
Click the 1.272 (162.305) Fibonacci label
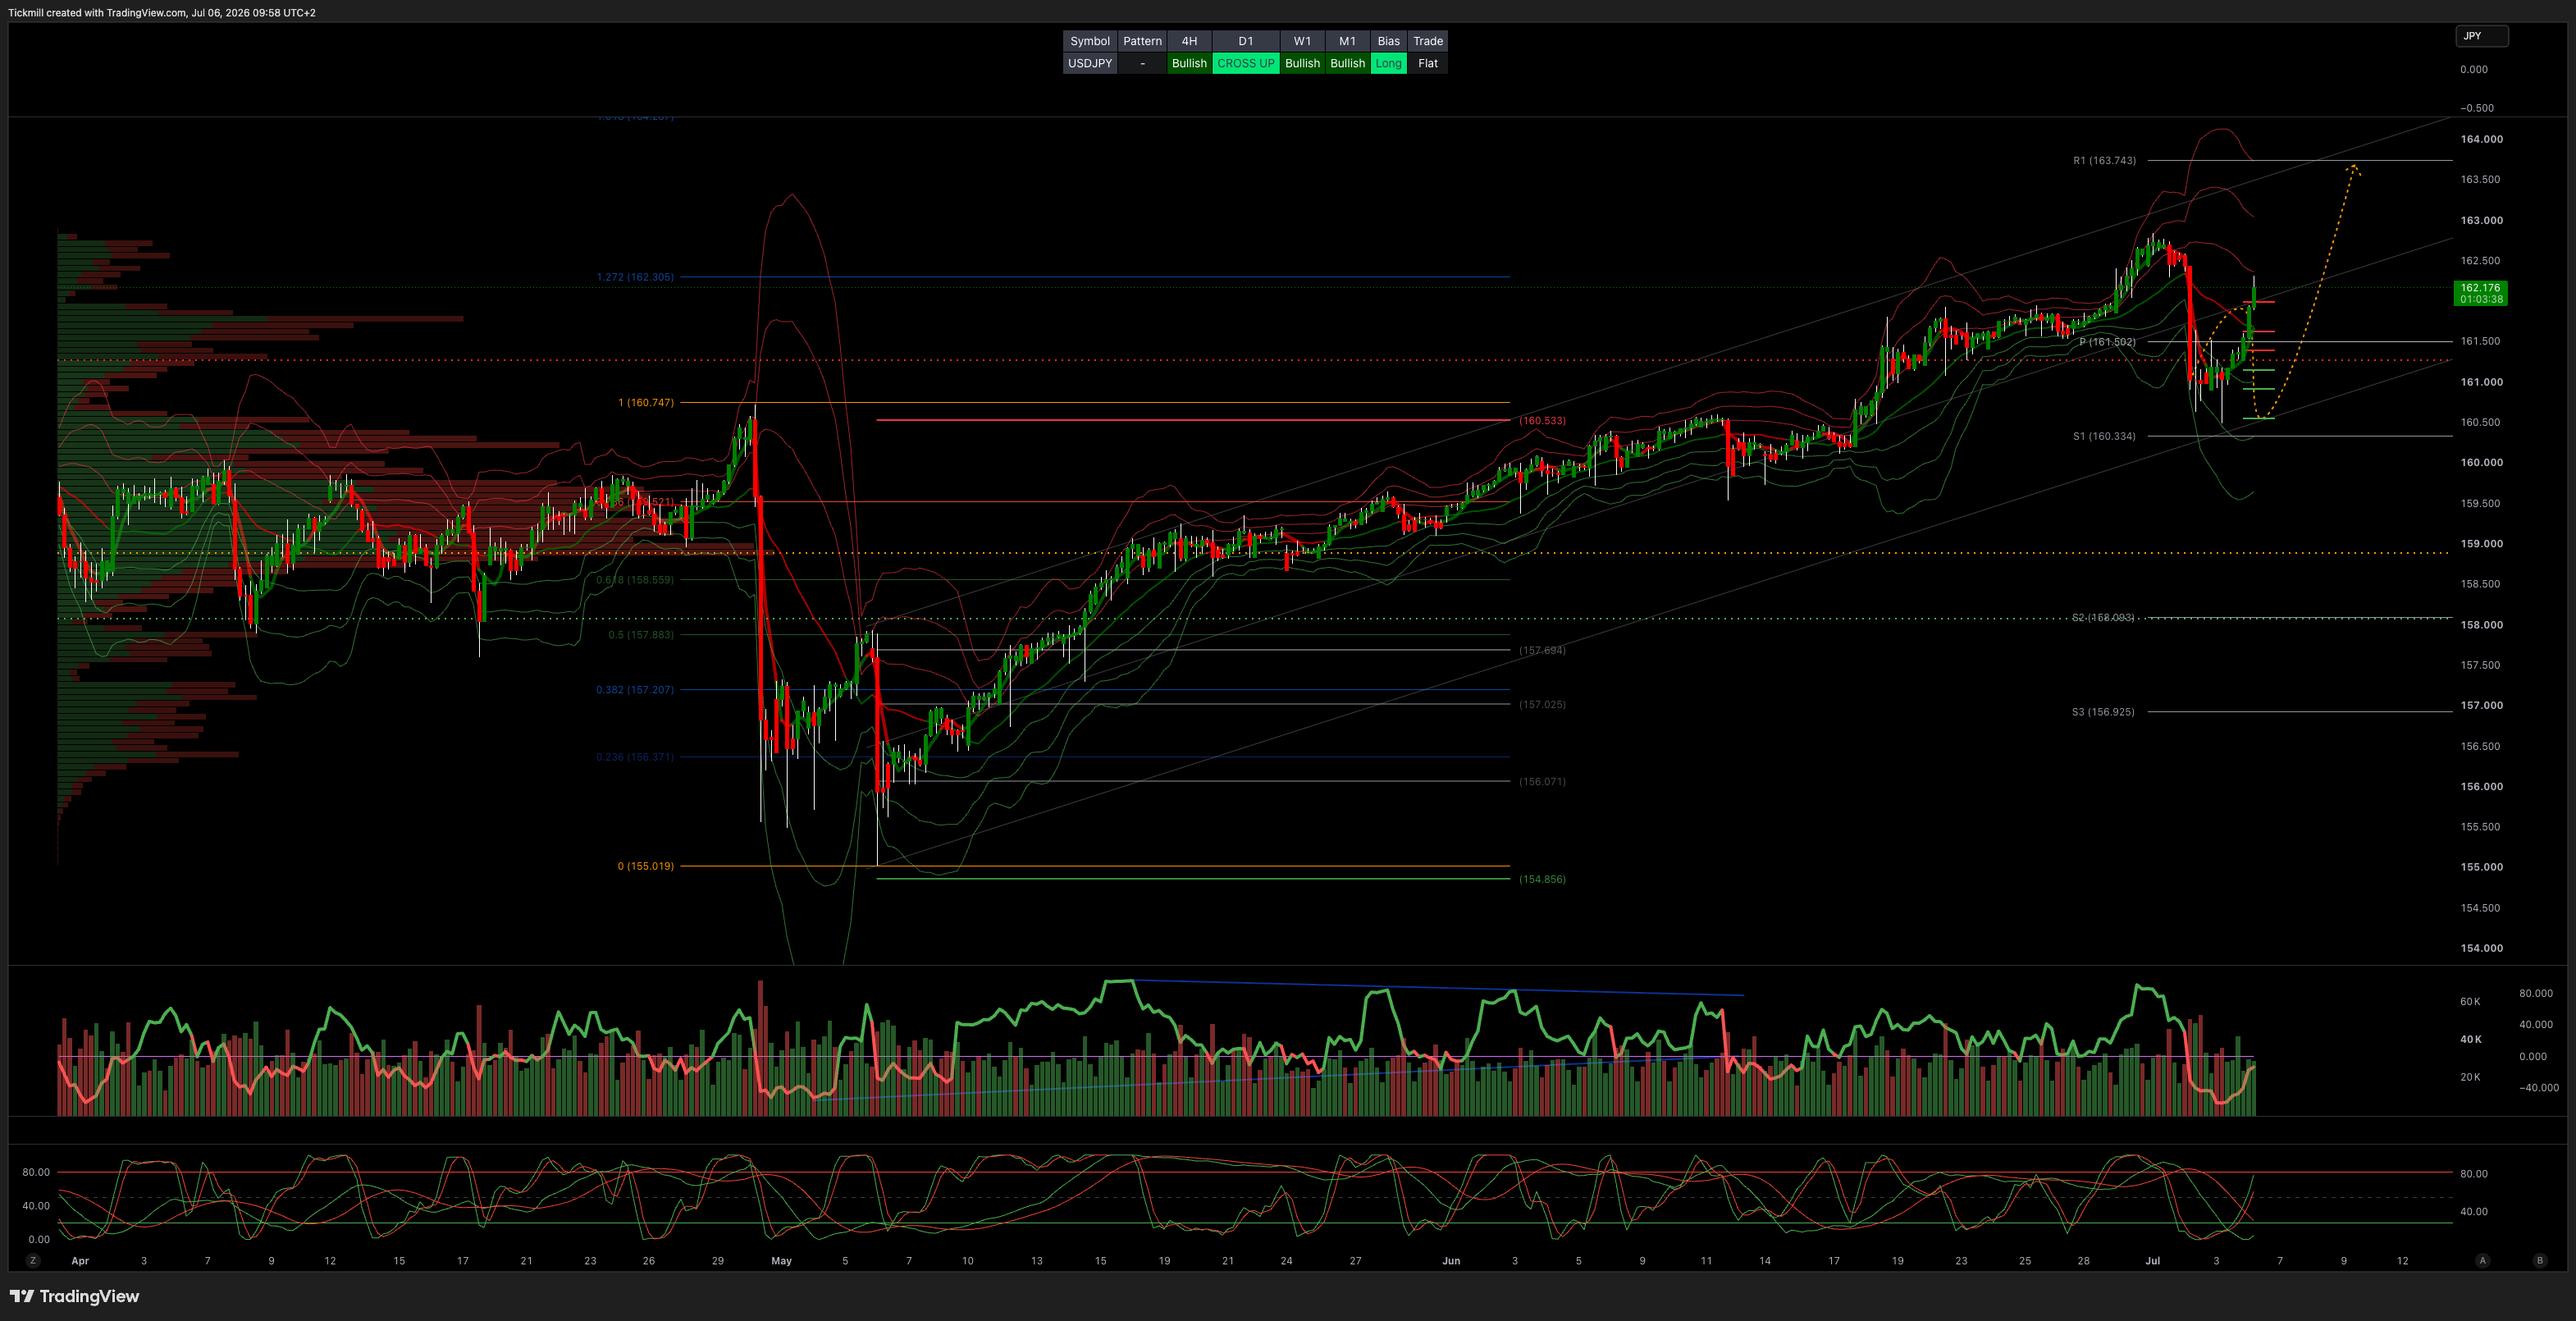click(635, 277)
